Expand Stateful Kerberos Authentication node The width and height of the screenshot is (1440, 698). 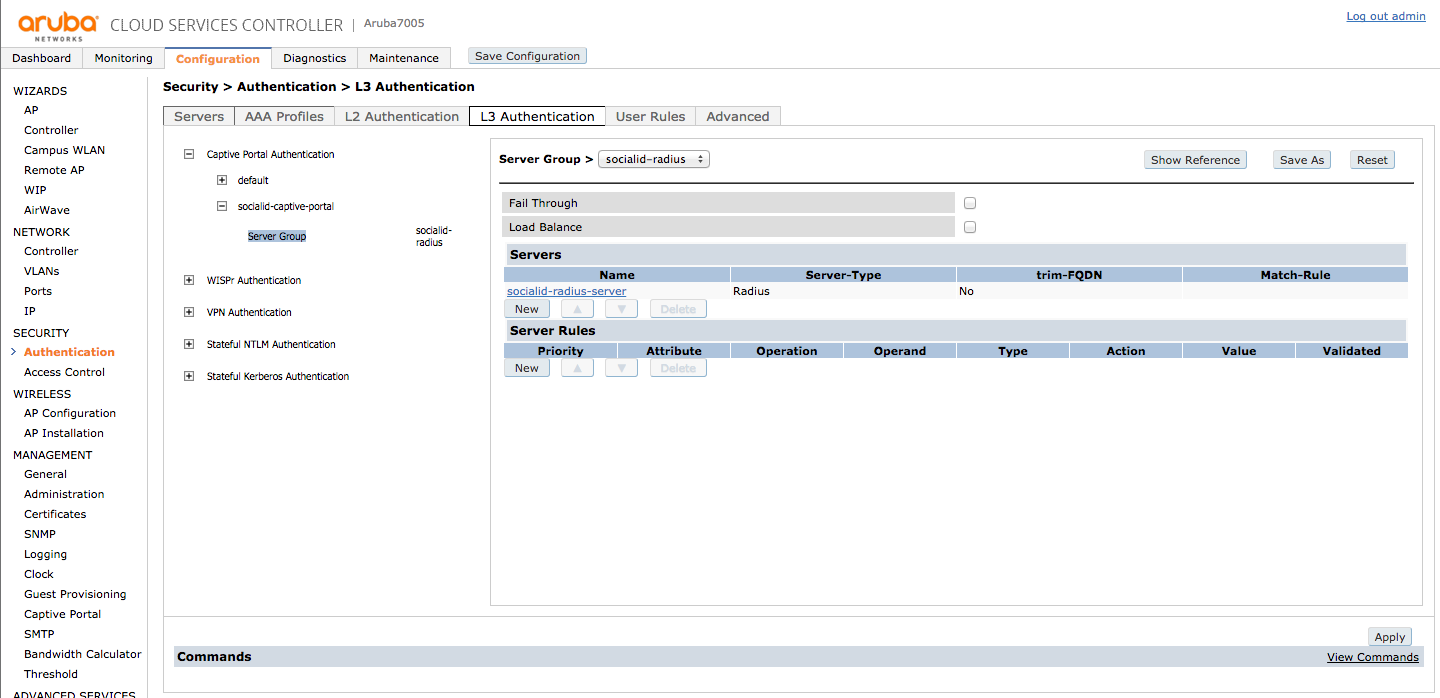pyautogui.click(x=188, y=376)
